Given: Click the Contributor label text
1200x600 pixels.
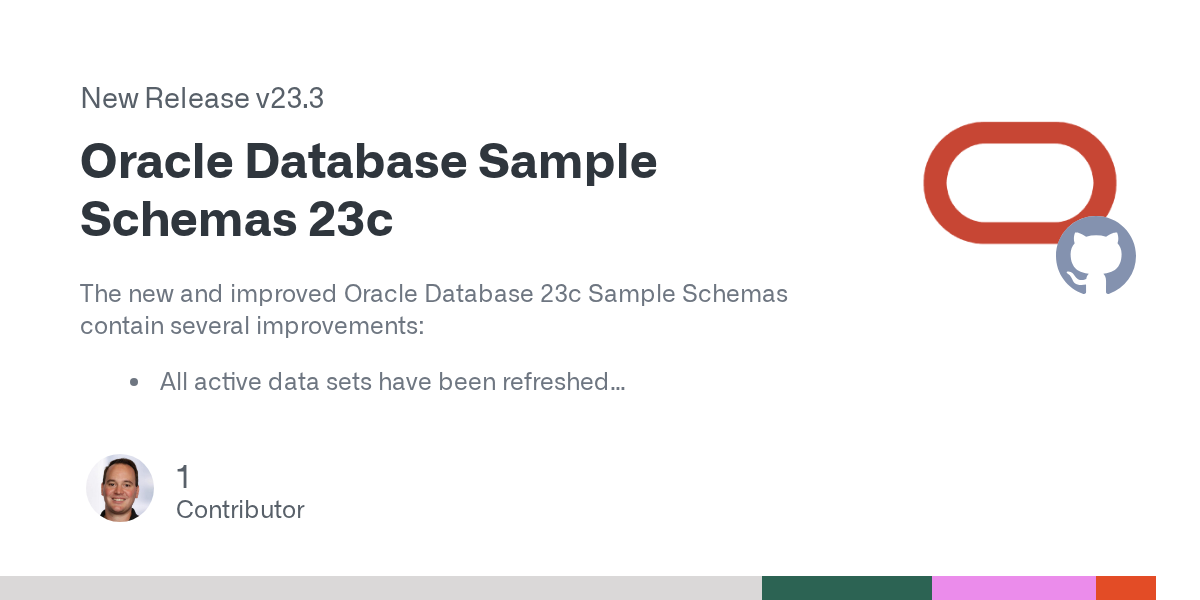Looking at the screenshot, I should click(x=240, y=509).
